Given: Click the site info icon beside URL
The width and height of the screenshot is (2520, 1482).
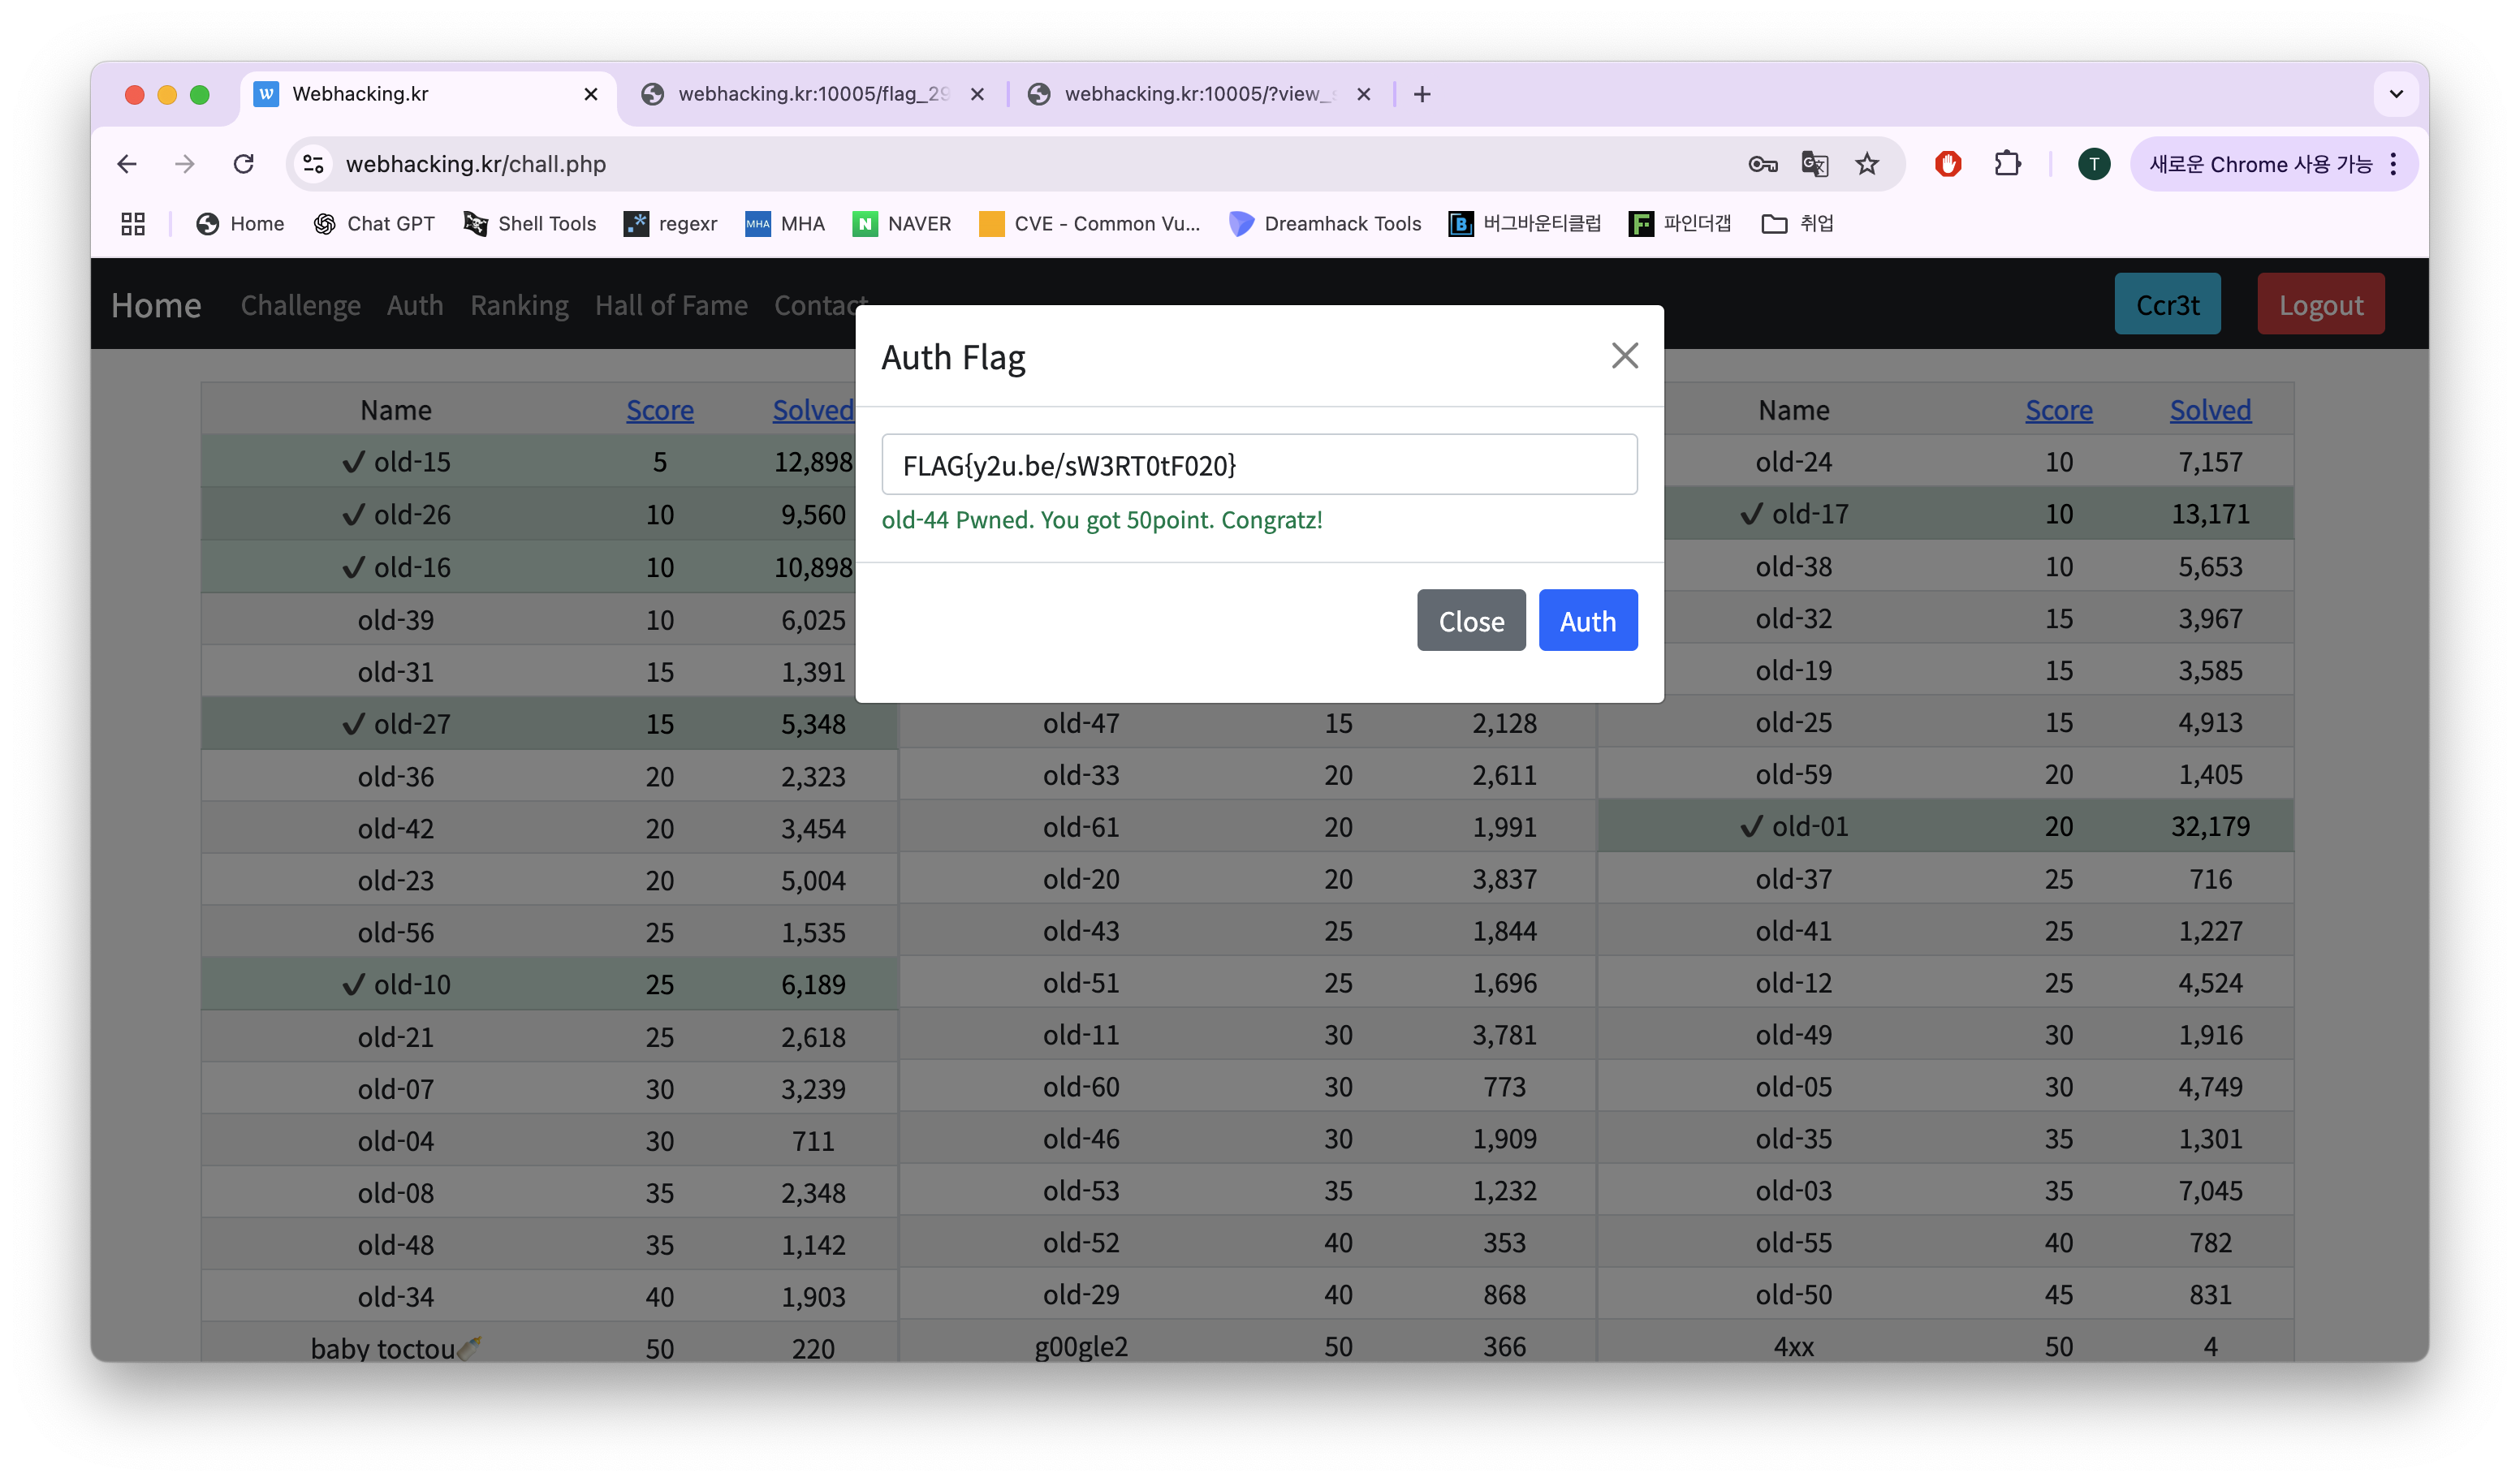Looking at the screenshot, I should [x=314, y=164].
